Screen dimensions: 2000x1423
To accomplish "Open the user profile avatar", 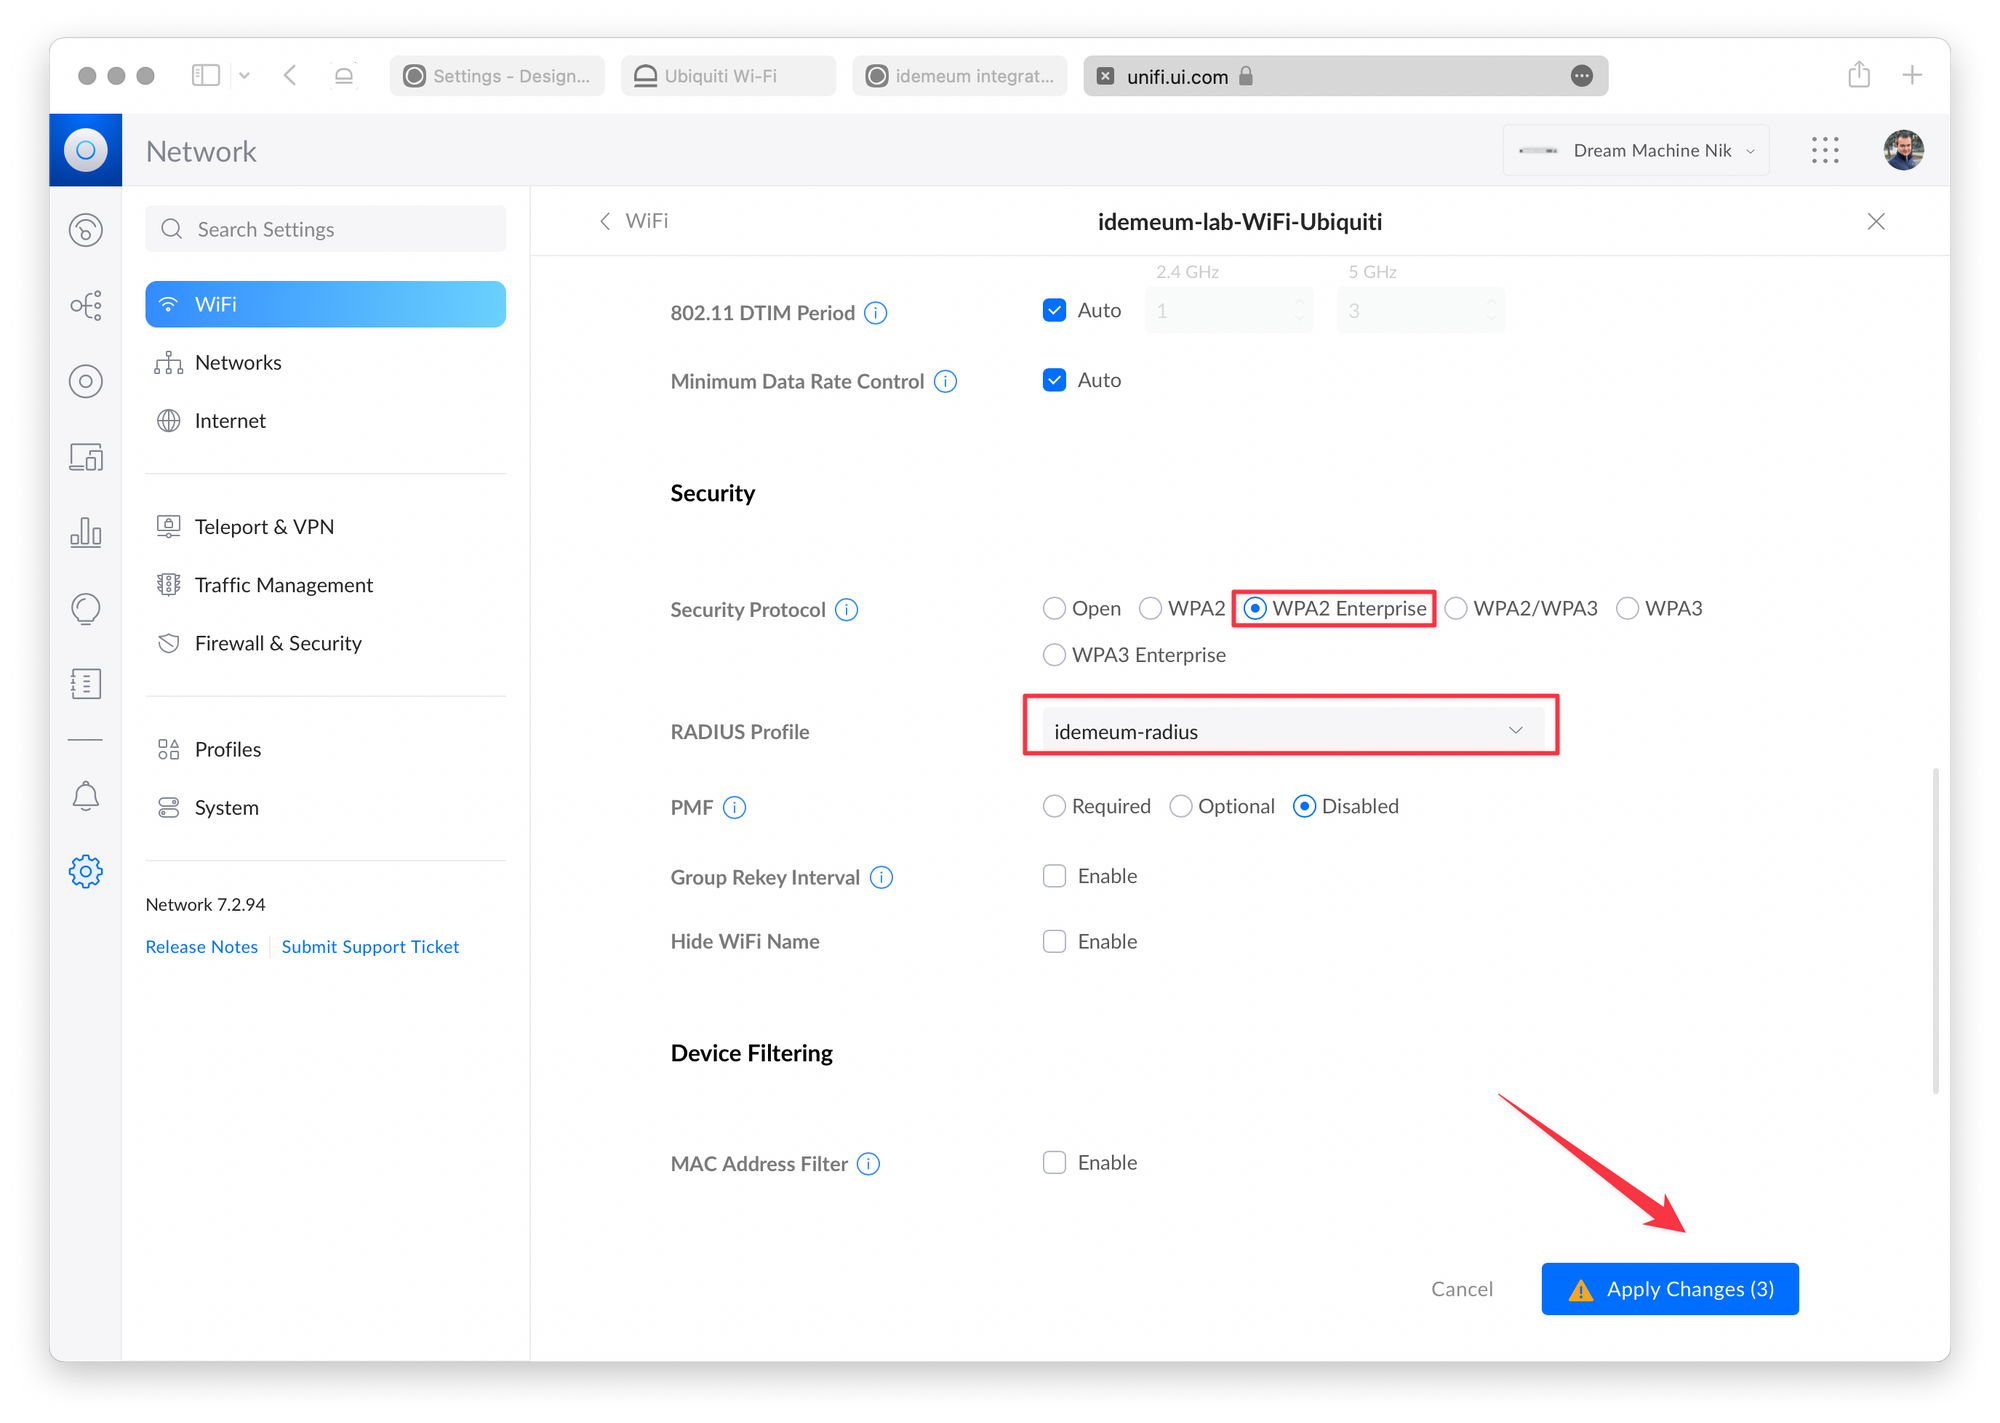I will tap(1903, 150).
